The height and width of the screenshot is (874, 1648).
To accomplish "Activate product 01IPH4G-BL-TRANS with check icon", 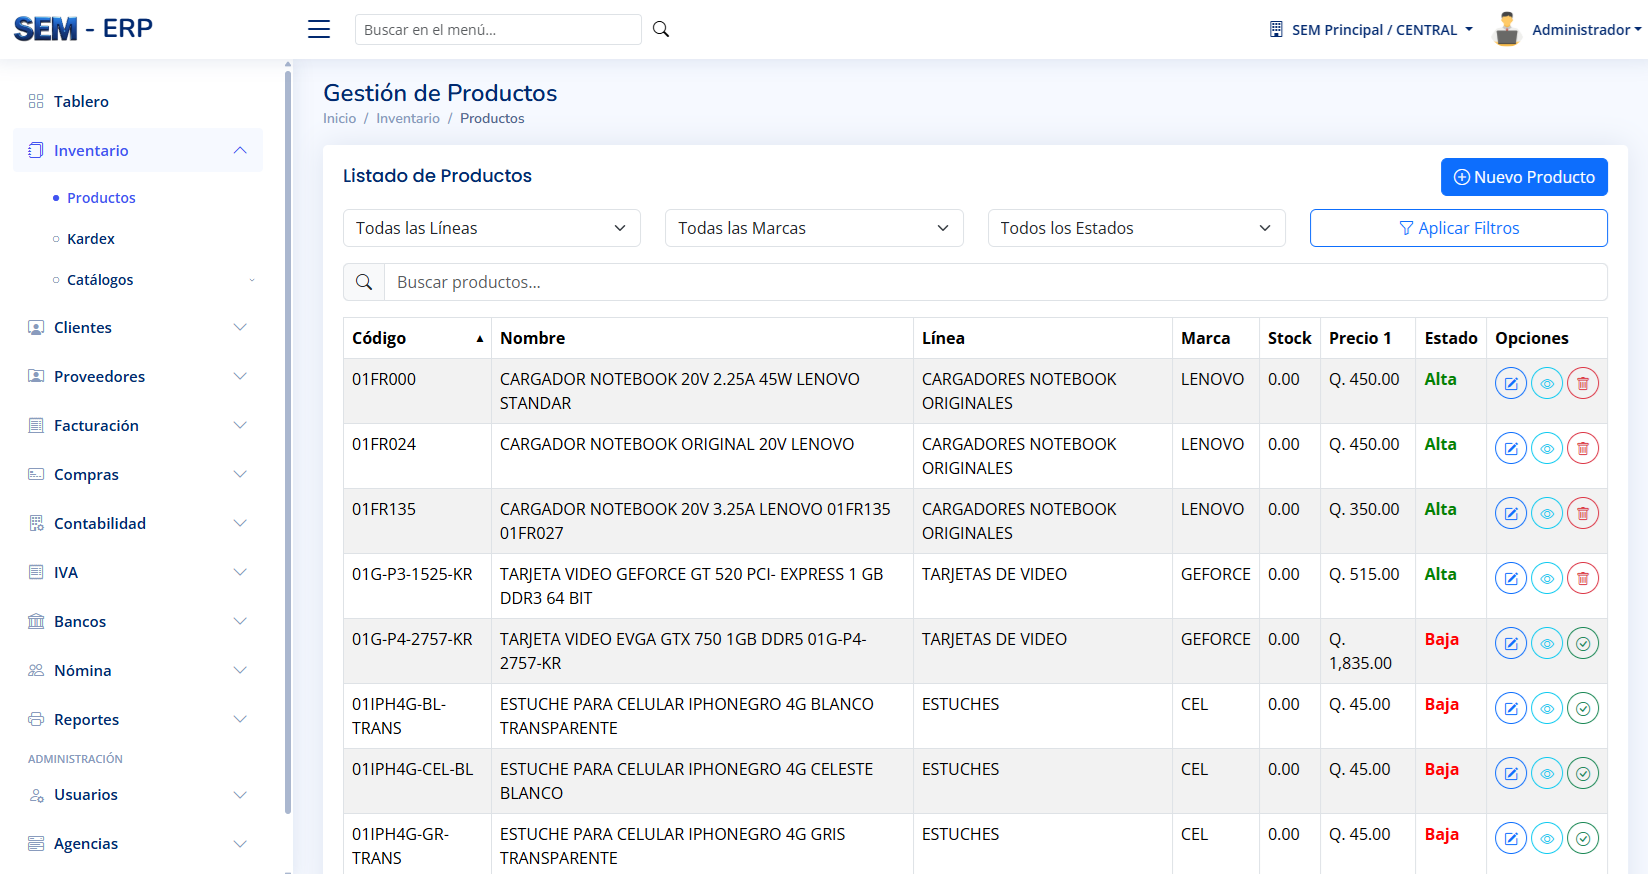I will pos(1582,708).
